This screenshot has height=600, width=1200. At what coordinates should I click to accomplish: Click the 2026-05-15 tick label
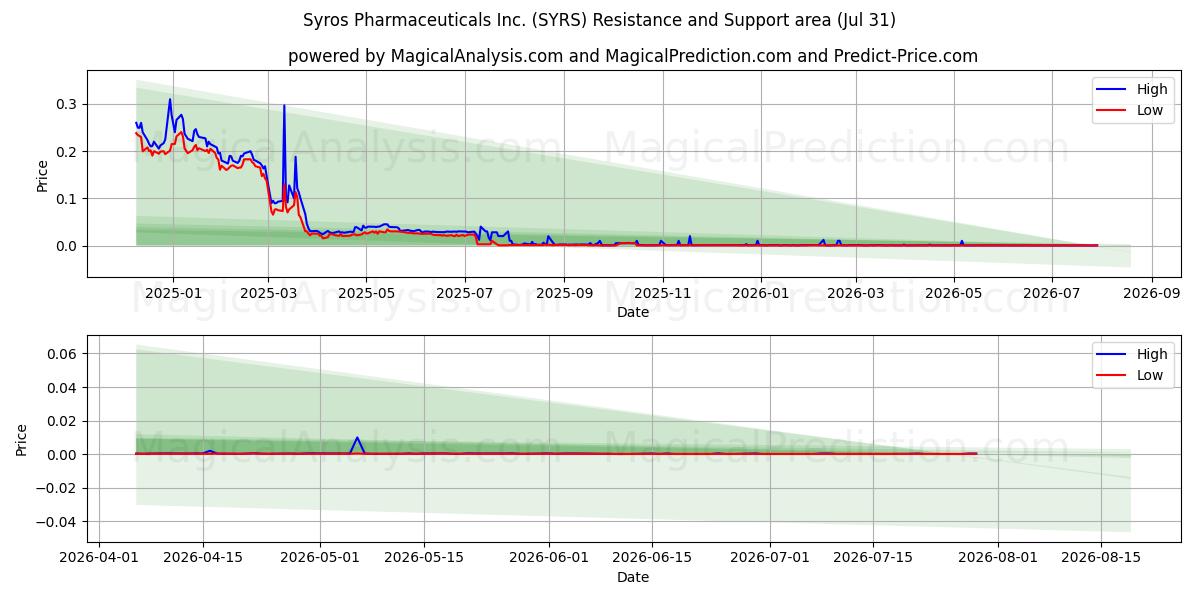[x=424, y=558]
